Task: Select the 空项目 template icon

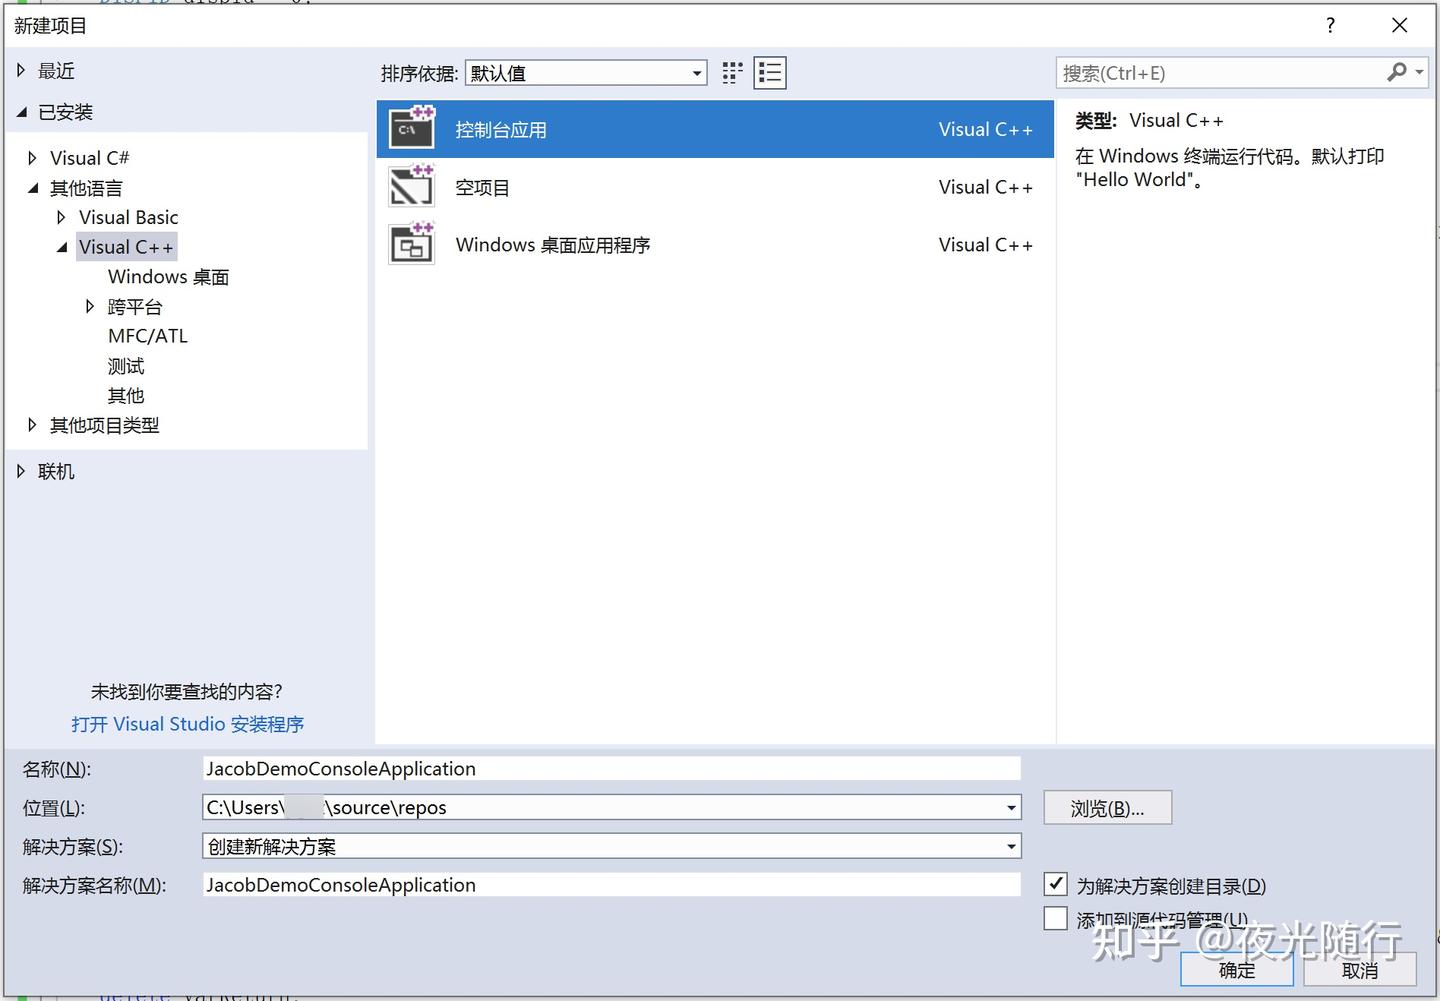Action: [411, 186]
